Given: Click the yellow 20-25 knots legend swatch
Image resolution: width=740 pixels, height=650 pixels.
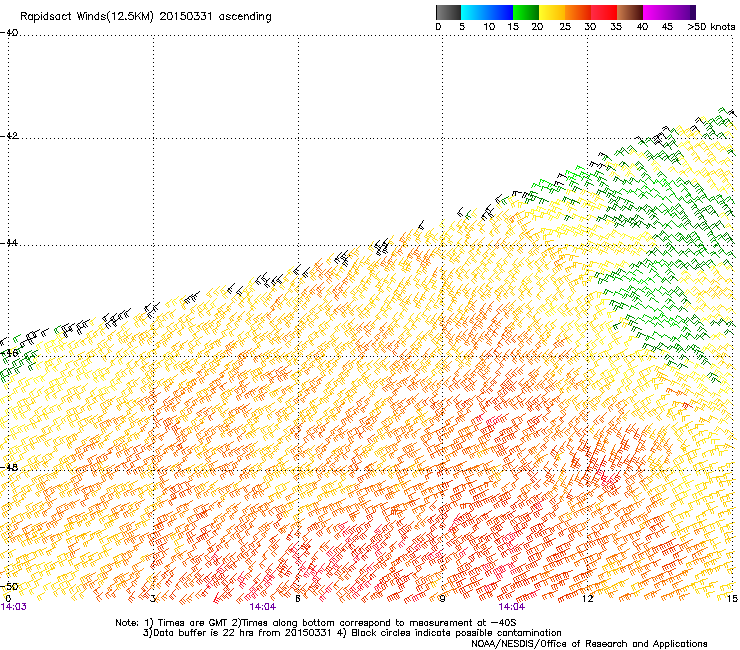Looking at the screenshot, I should (x=552, y=12).
